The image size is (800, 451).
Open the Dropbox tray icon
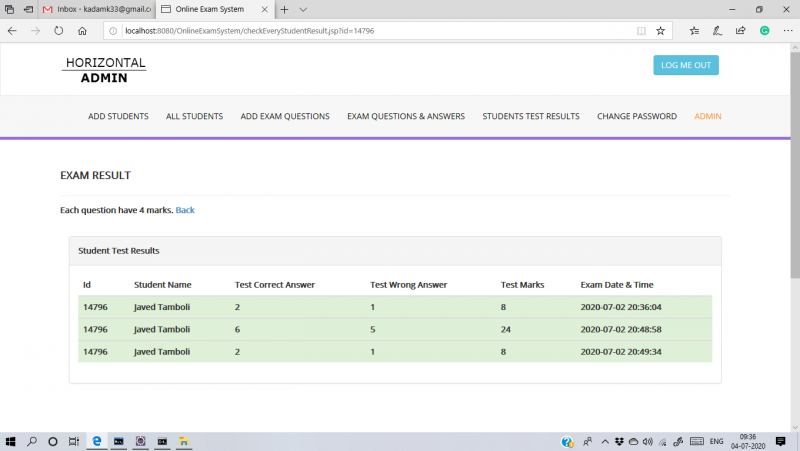[x=619, y=442]
